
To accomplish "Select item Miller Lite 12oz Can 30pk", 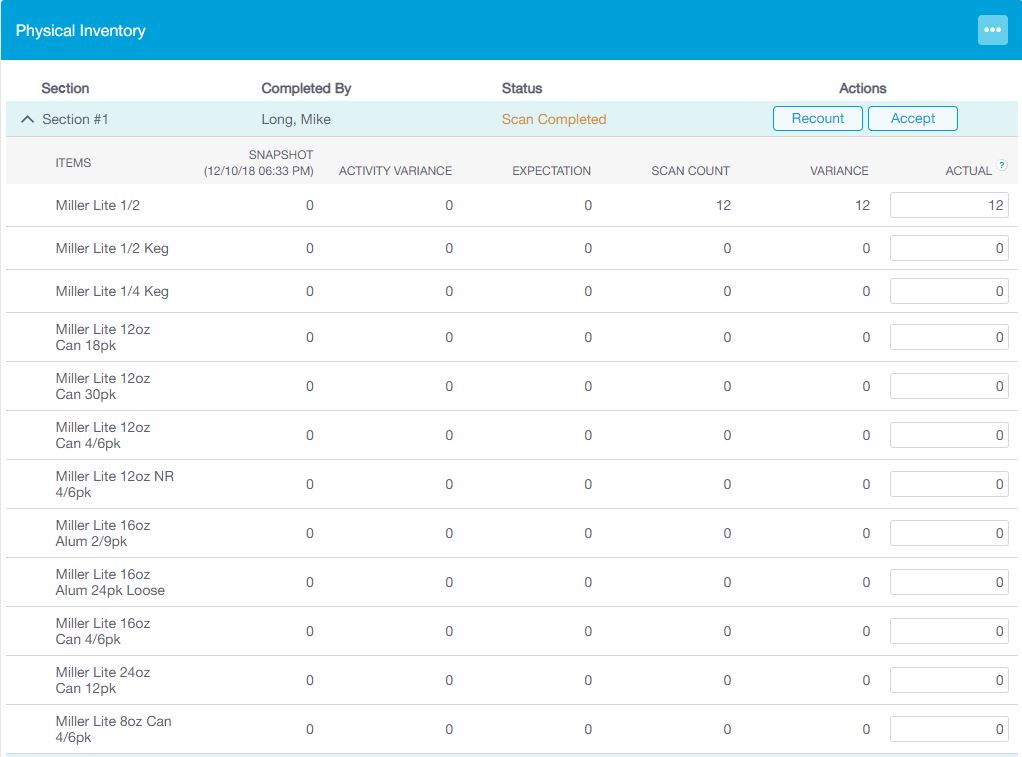I will point(103,386).
